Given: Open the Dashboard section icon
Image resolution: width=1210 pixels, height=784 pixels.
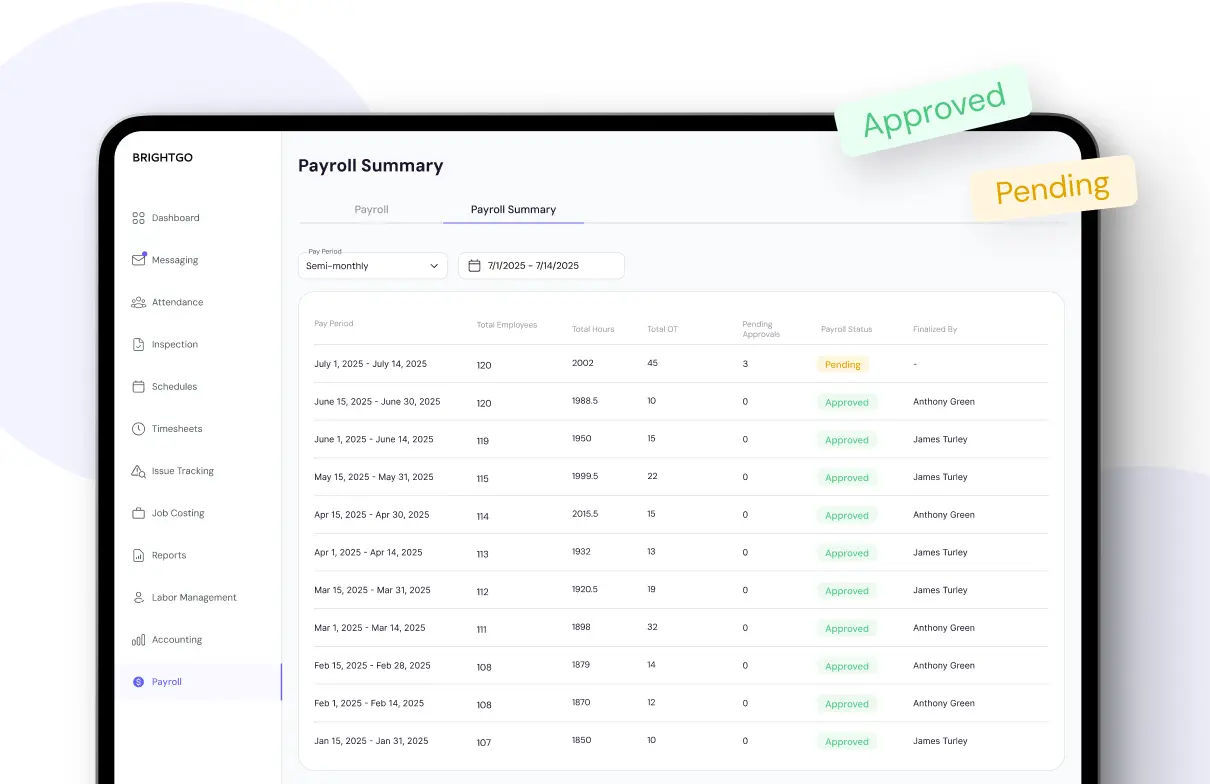Looking at the screenshot, I should click(x=138, y=217).
